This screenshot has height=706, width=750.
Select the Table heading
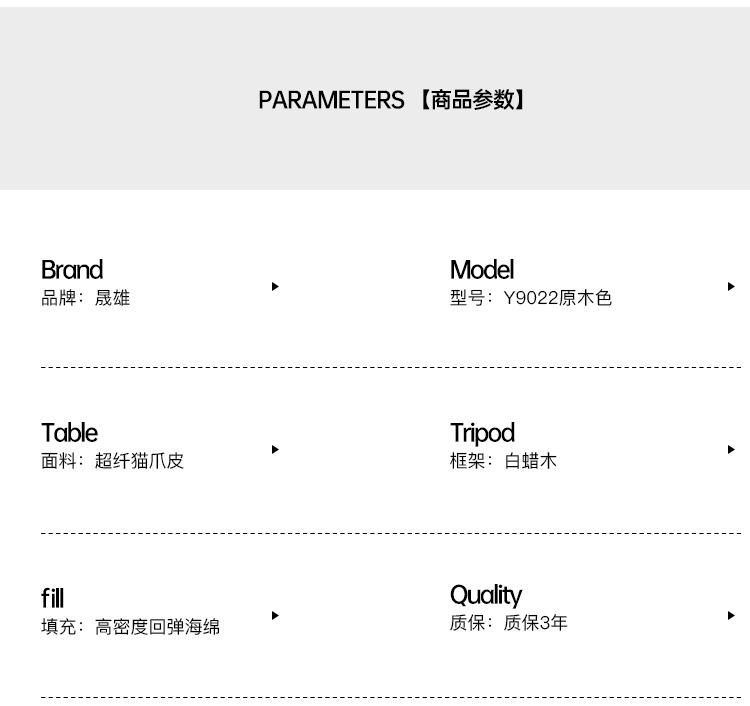(69, 433)
